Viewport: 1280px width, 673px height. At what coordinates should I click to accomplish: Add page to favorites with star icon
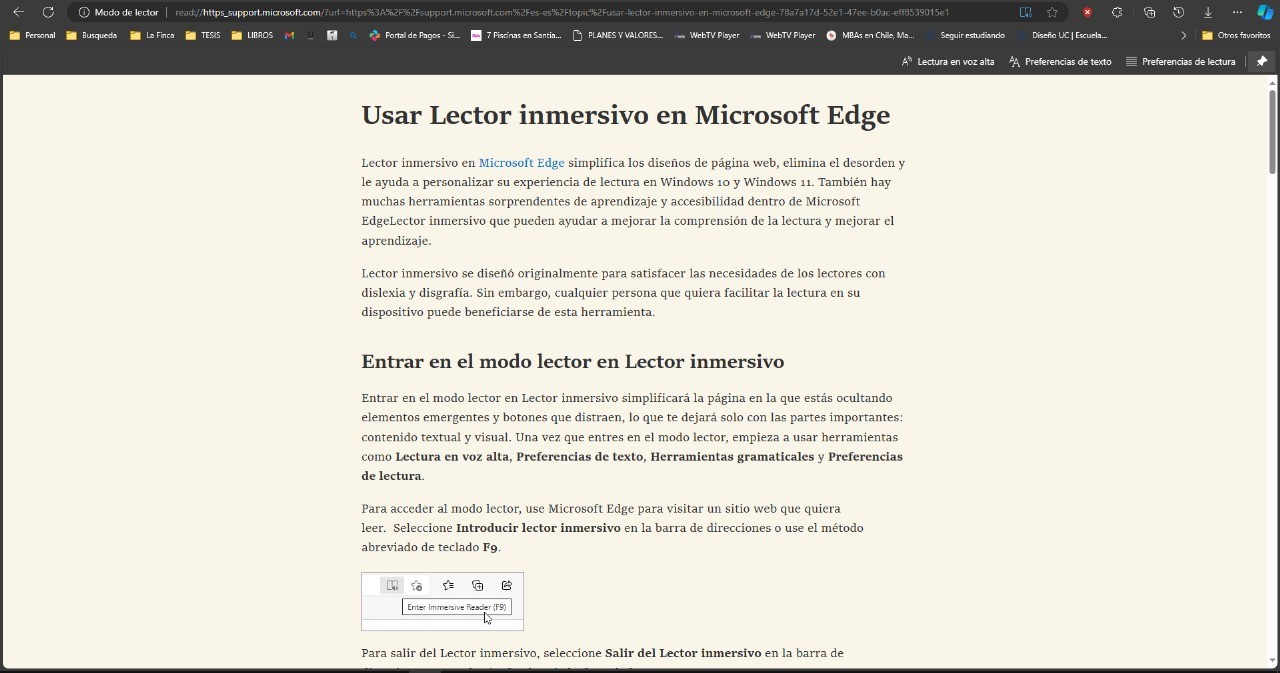click(1052, 12)
